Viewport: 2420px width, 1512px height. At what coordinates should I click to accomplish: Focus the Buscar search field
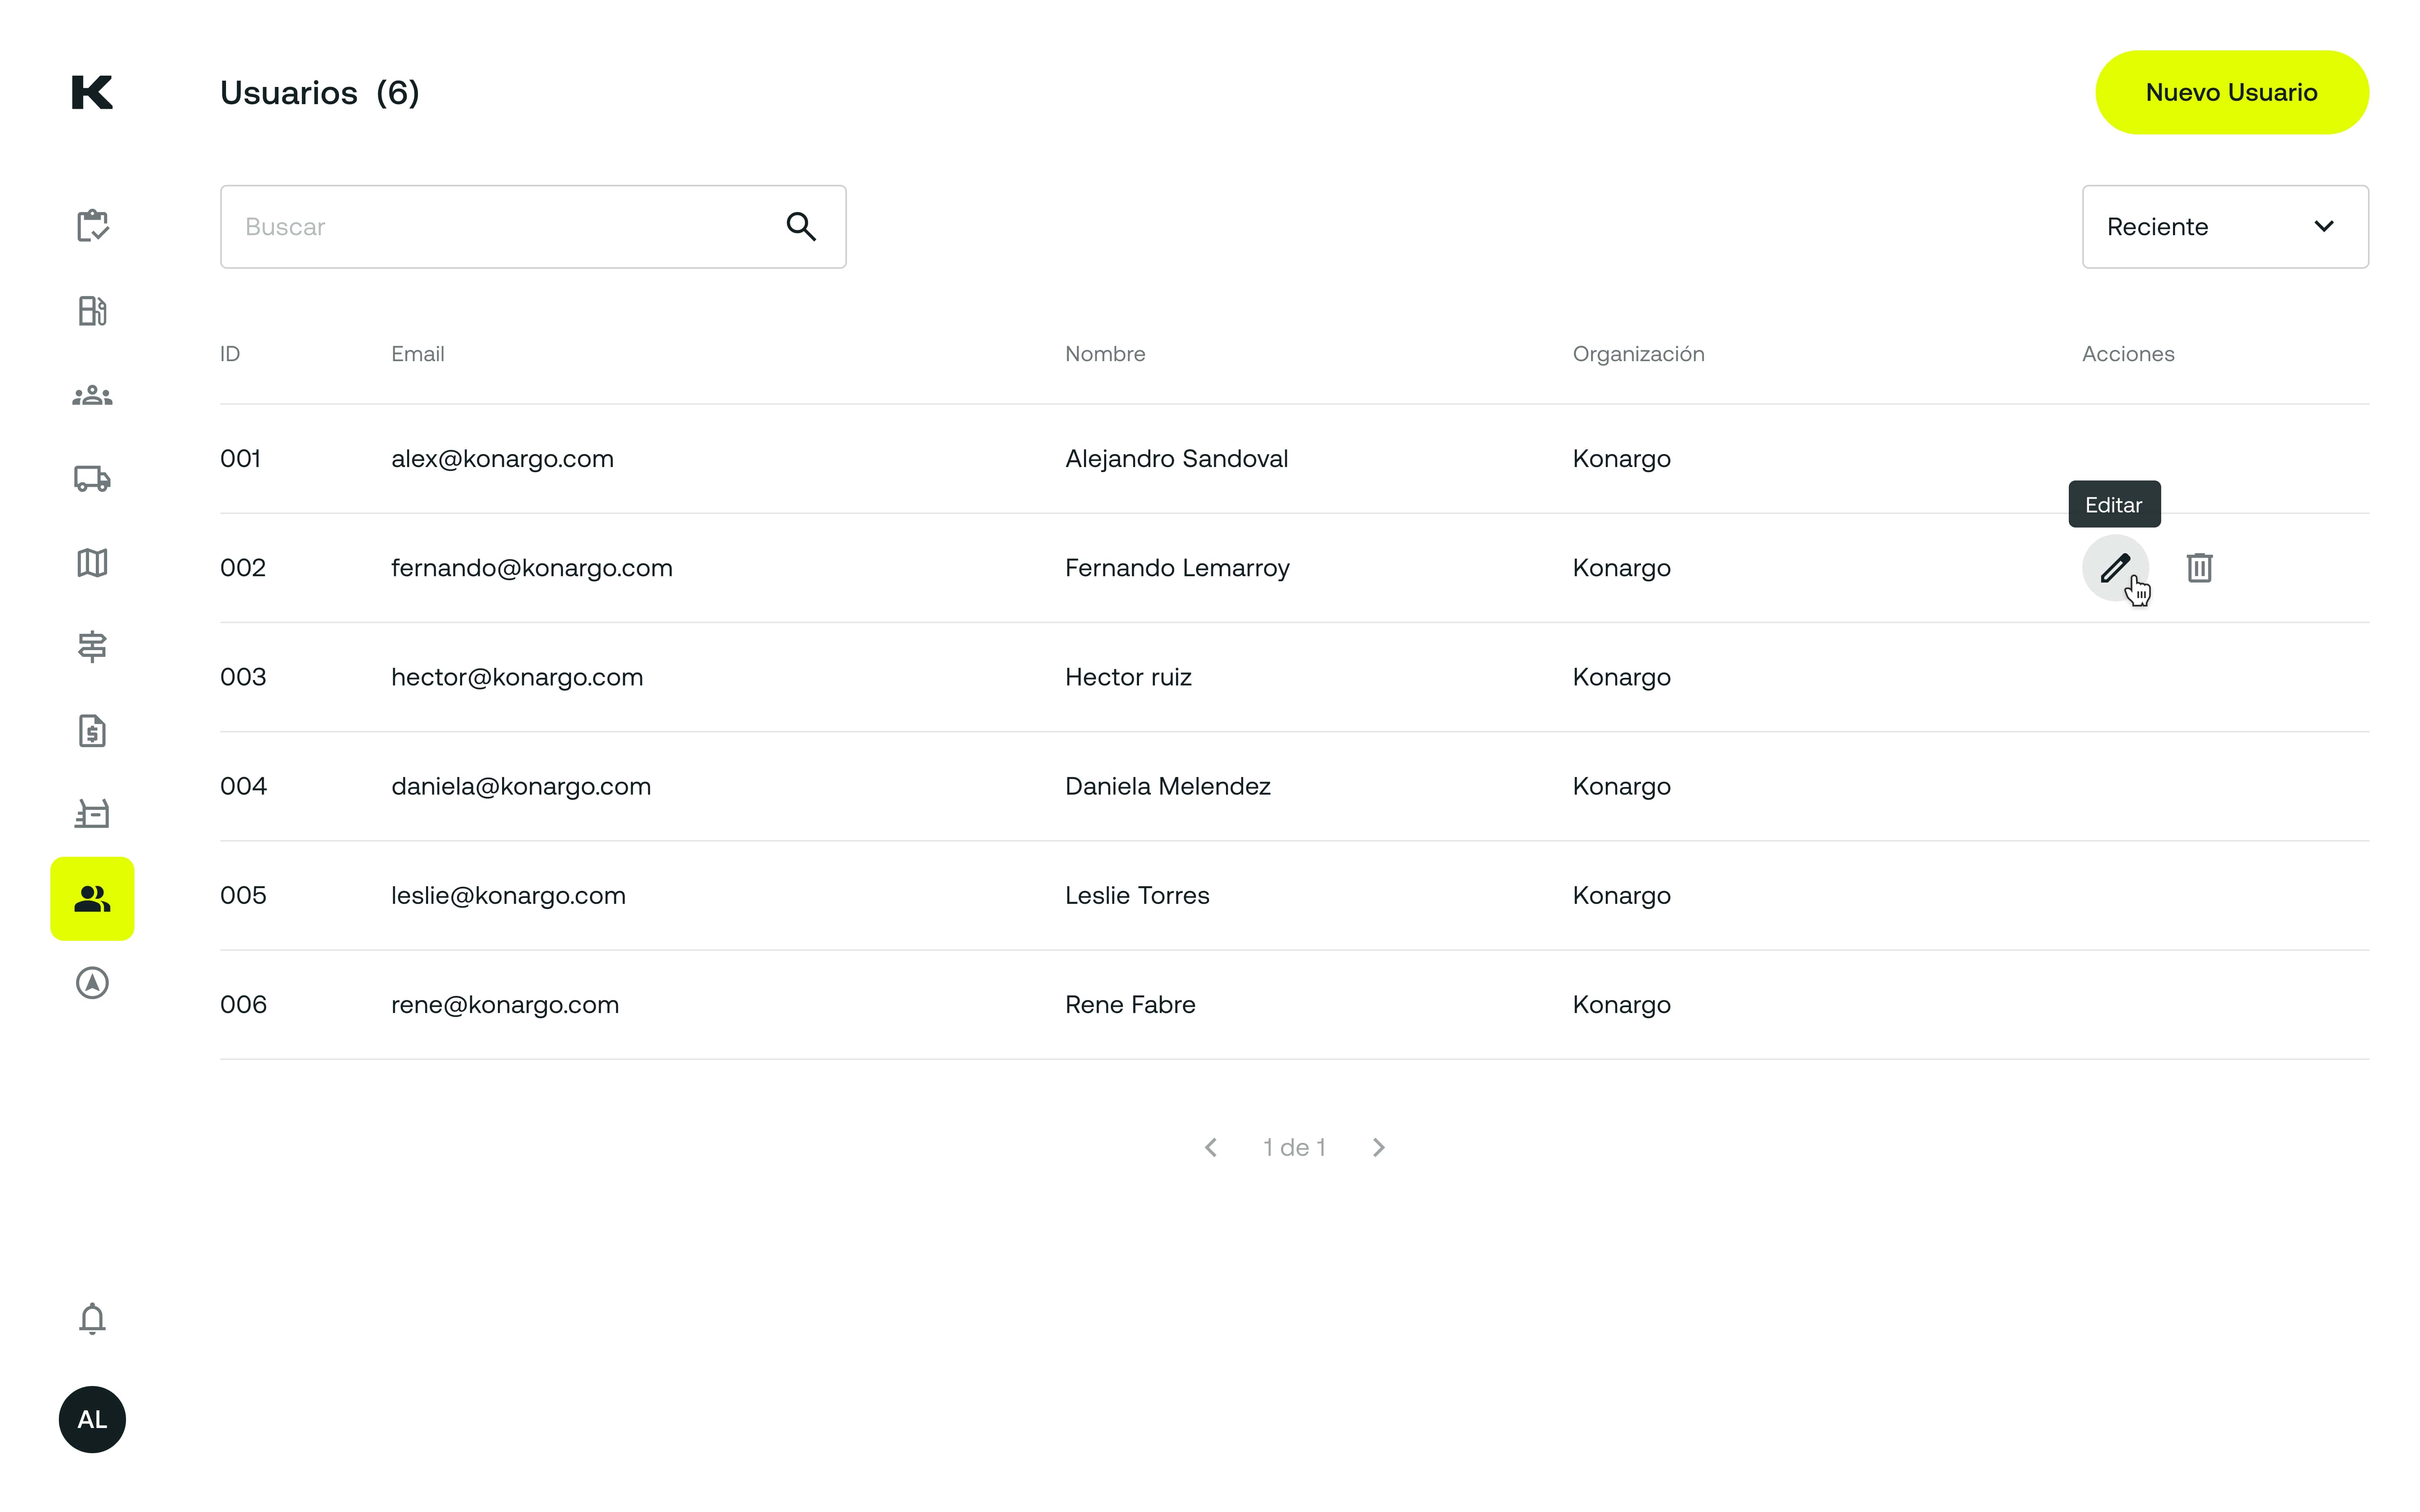[x=533, y=227]
